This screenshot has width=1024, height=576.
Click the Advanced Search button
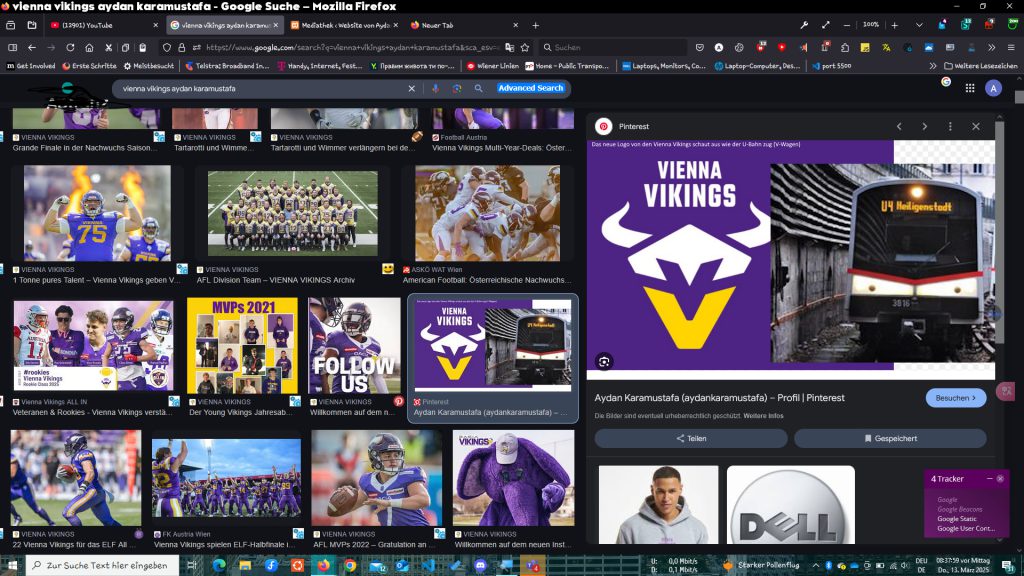click(530, 88)
